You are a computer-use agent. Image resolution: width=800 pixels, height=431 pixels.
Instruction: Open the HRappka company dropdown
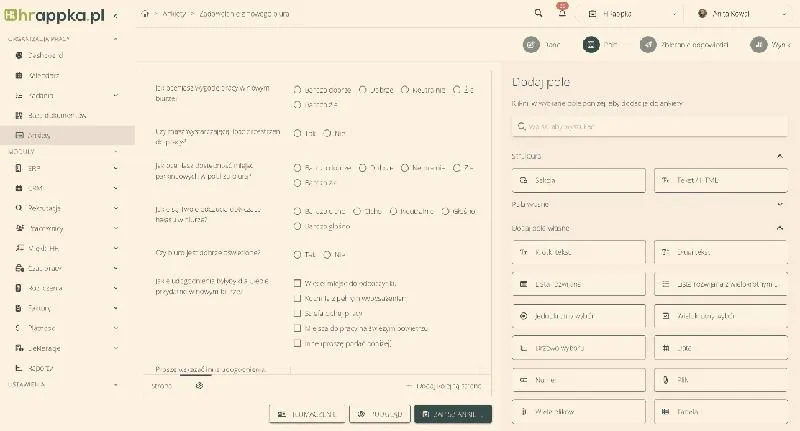pos(633,14)
